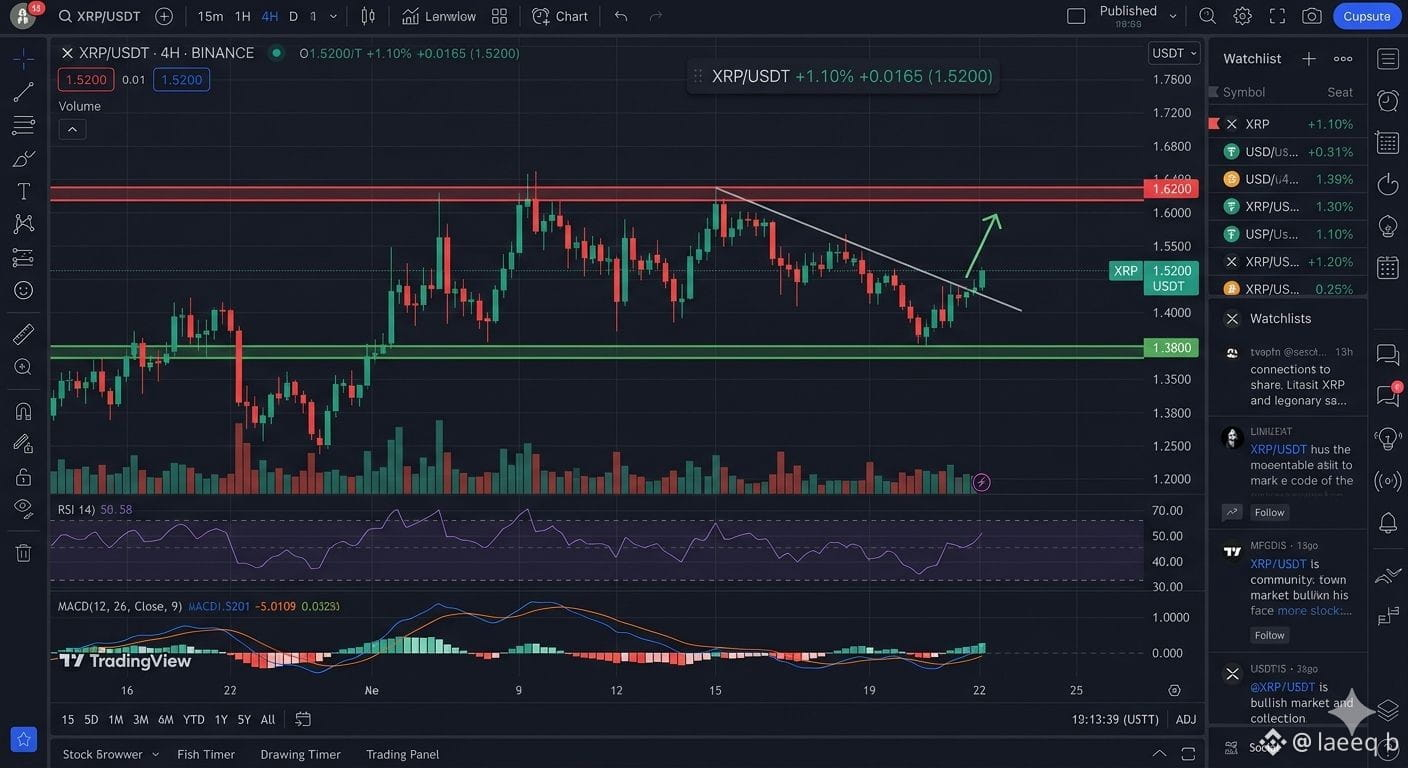The width and height of the screenshot is (1408, 768).
Task: Follow the MFGDIS idea author
Action: (x=1270, y=635)
